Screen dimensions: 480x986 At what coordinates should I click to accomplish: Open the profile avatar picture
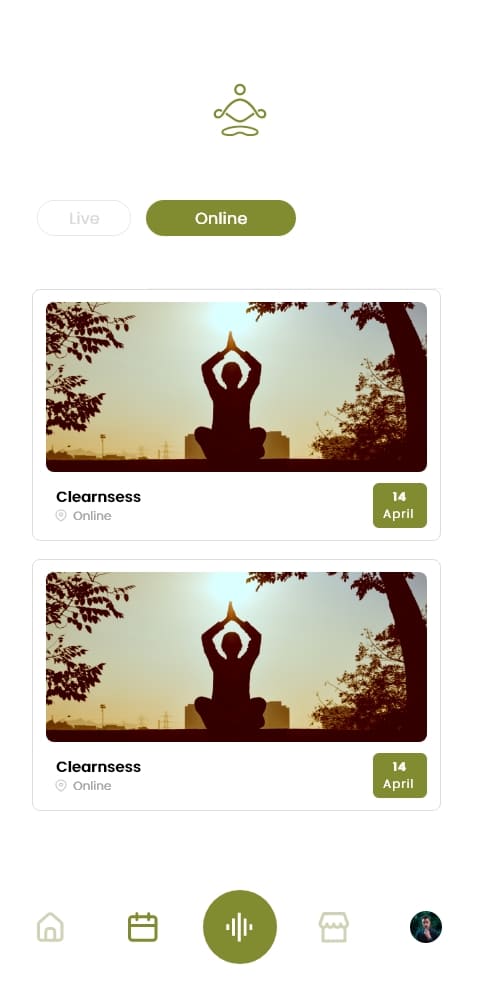[426, 927]
